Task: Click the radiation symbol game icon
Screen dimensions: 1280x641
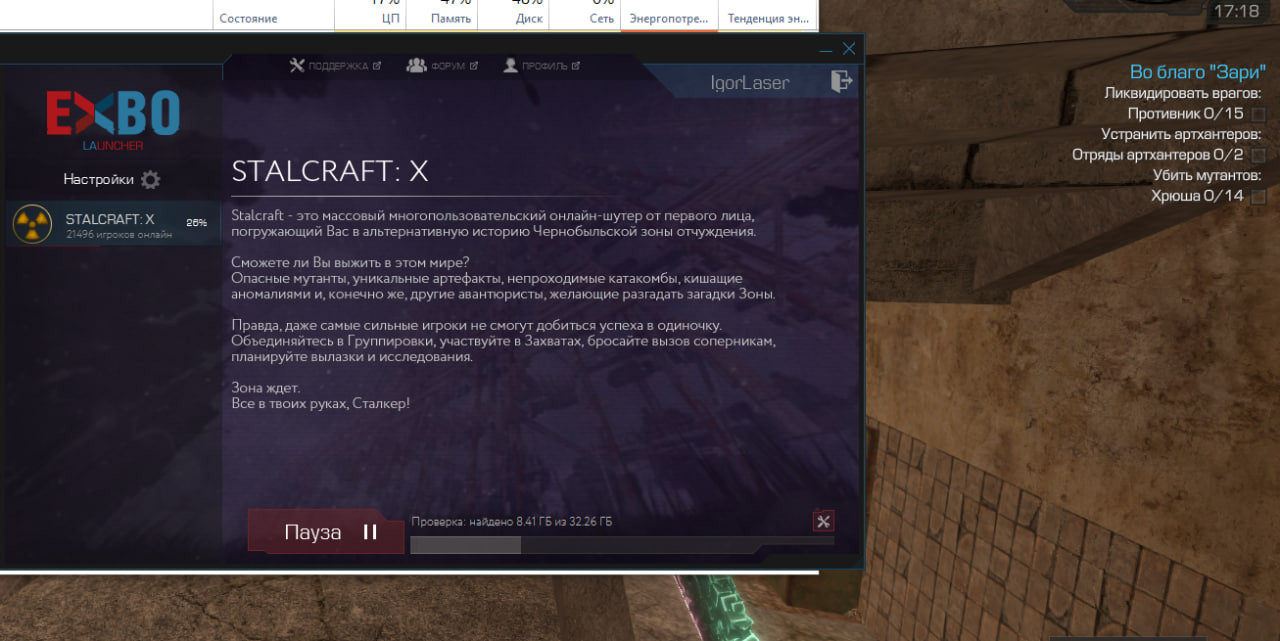Action: click(x=33, y=224)
